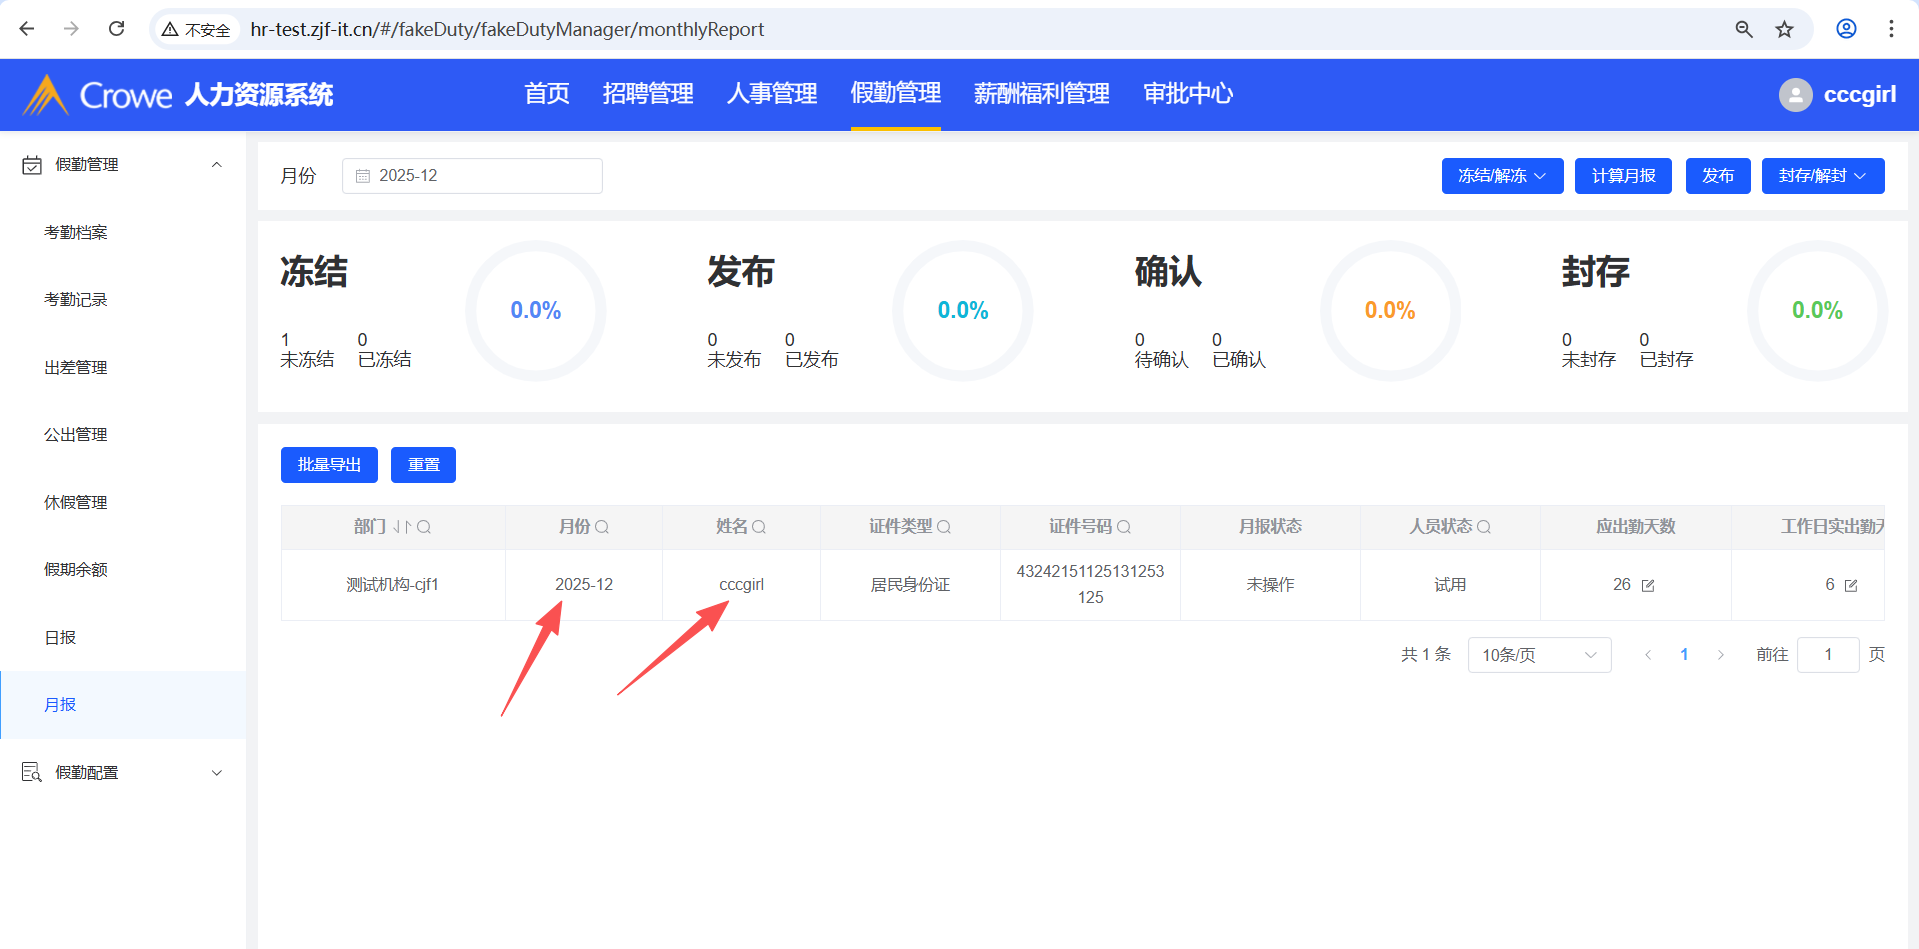Click the 冻结 progress ring showing 0.0%

tap(536, 311)
